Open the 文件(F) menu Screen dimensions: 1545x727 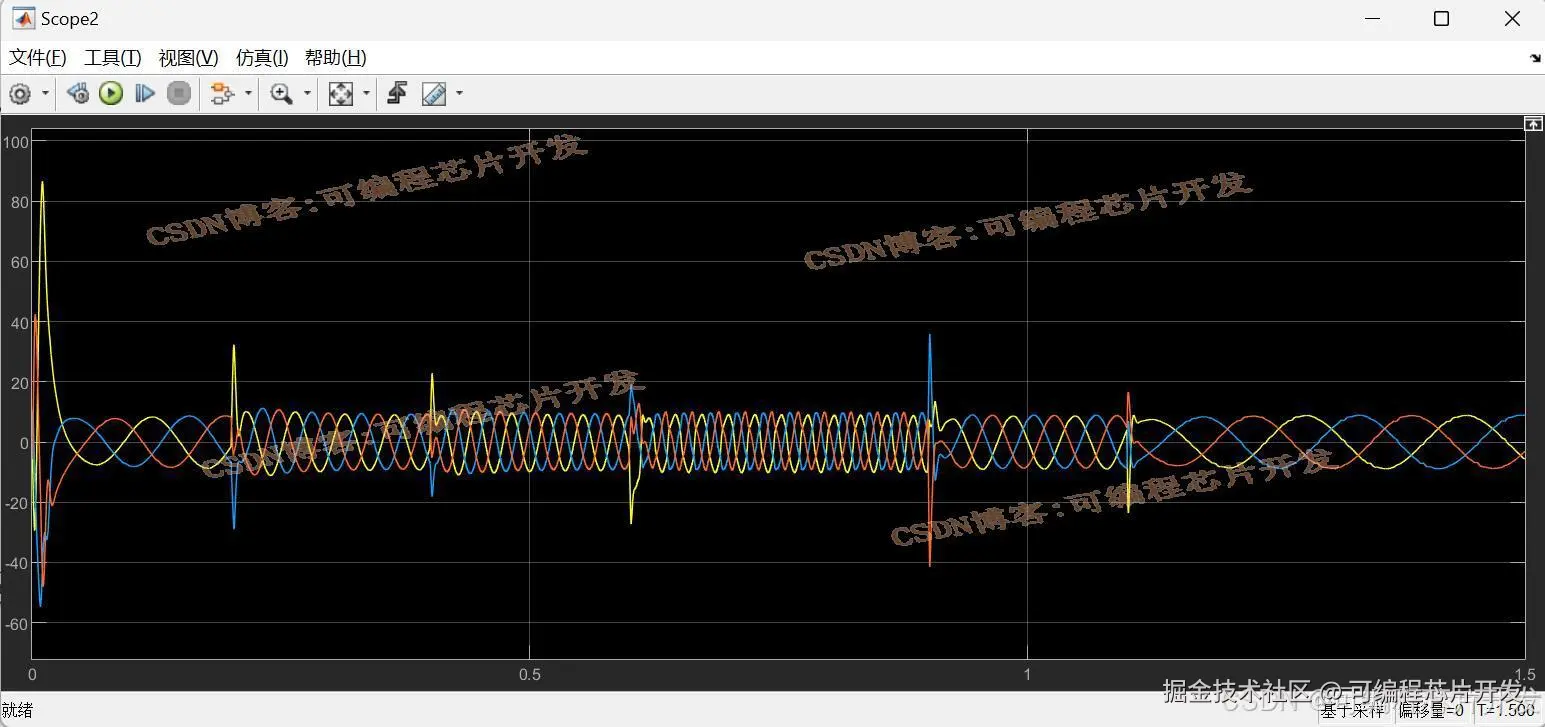point(37,58)
